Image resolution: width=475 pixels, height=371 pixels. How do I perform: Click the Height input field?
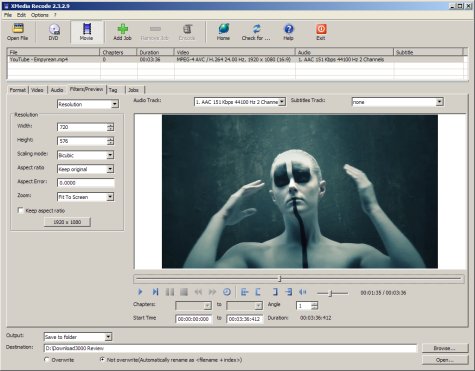point(82,141)
